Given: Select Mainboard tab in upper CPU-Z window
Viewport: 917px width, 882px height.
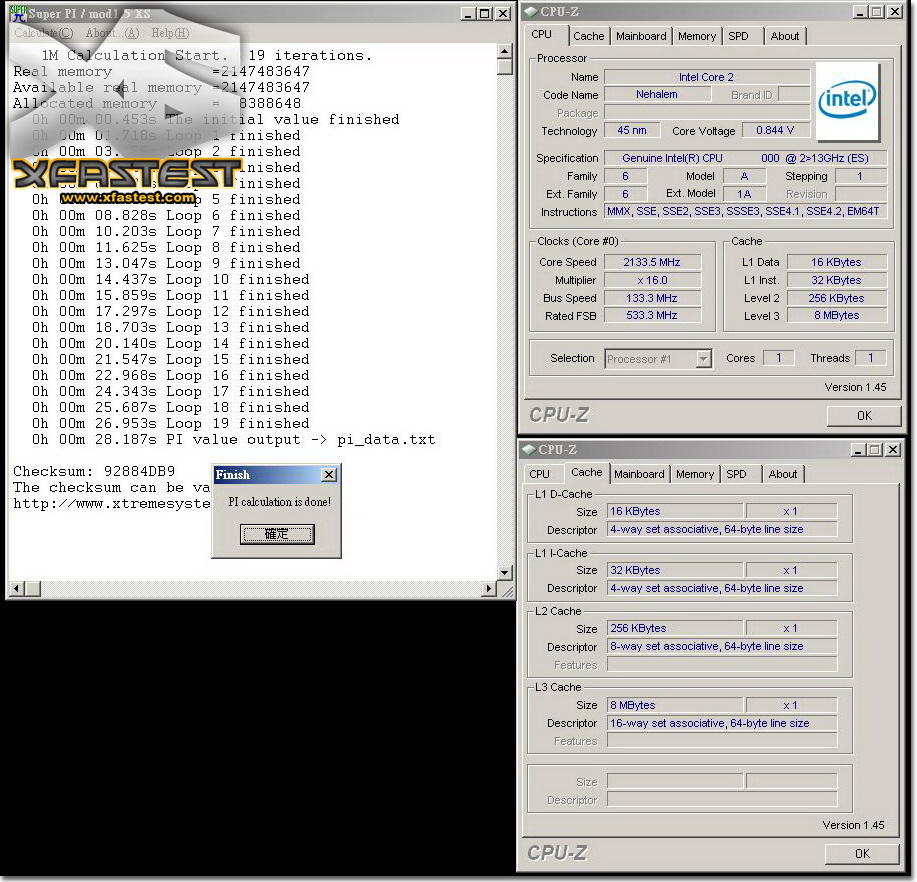Looking at the screenshot, I should coord(641,36).
